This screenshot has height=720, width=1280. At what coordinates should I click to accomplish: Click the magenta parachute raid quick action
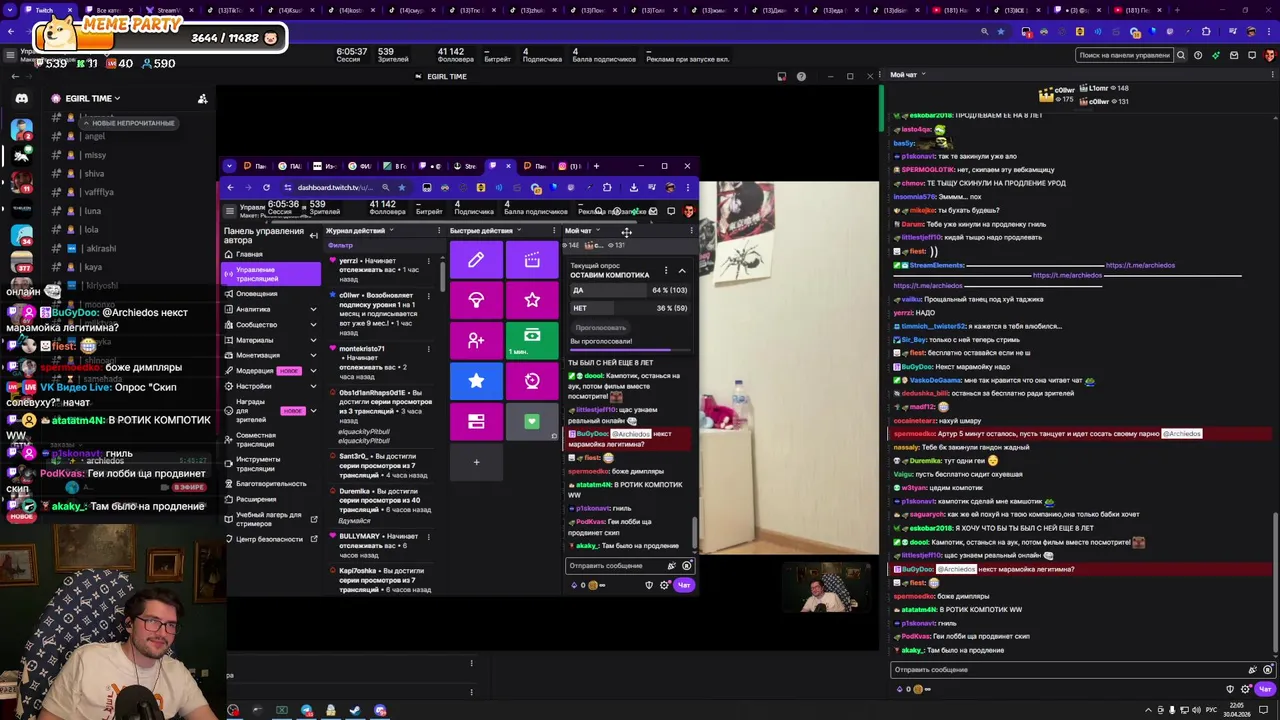click(476, 300)
